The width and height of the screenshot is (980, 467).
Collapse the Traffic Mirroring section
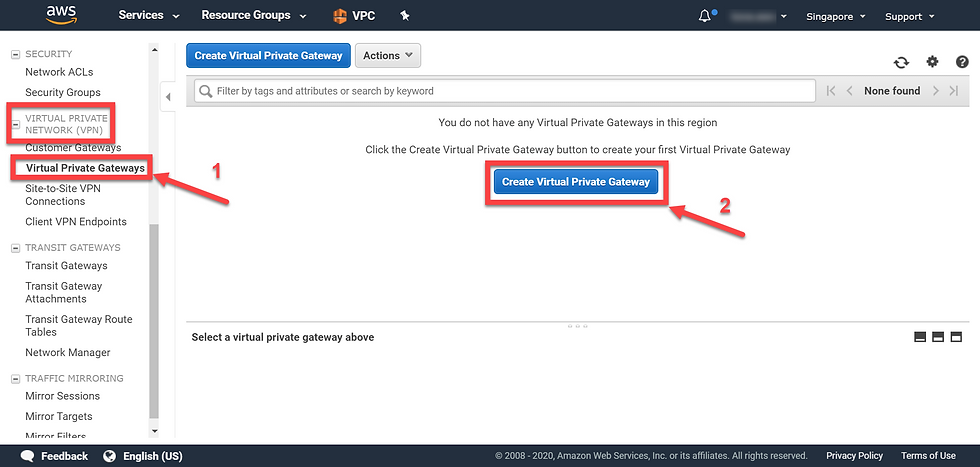point(16,379)
